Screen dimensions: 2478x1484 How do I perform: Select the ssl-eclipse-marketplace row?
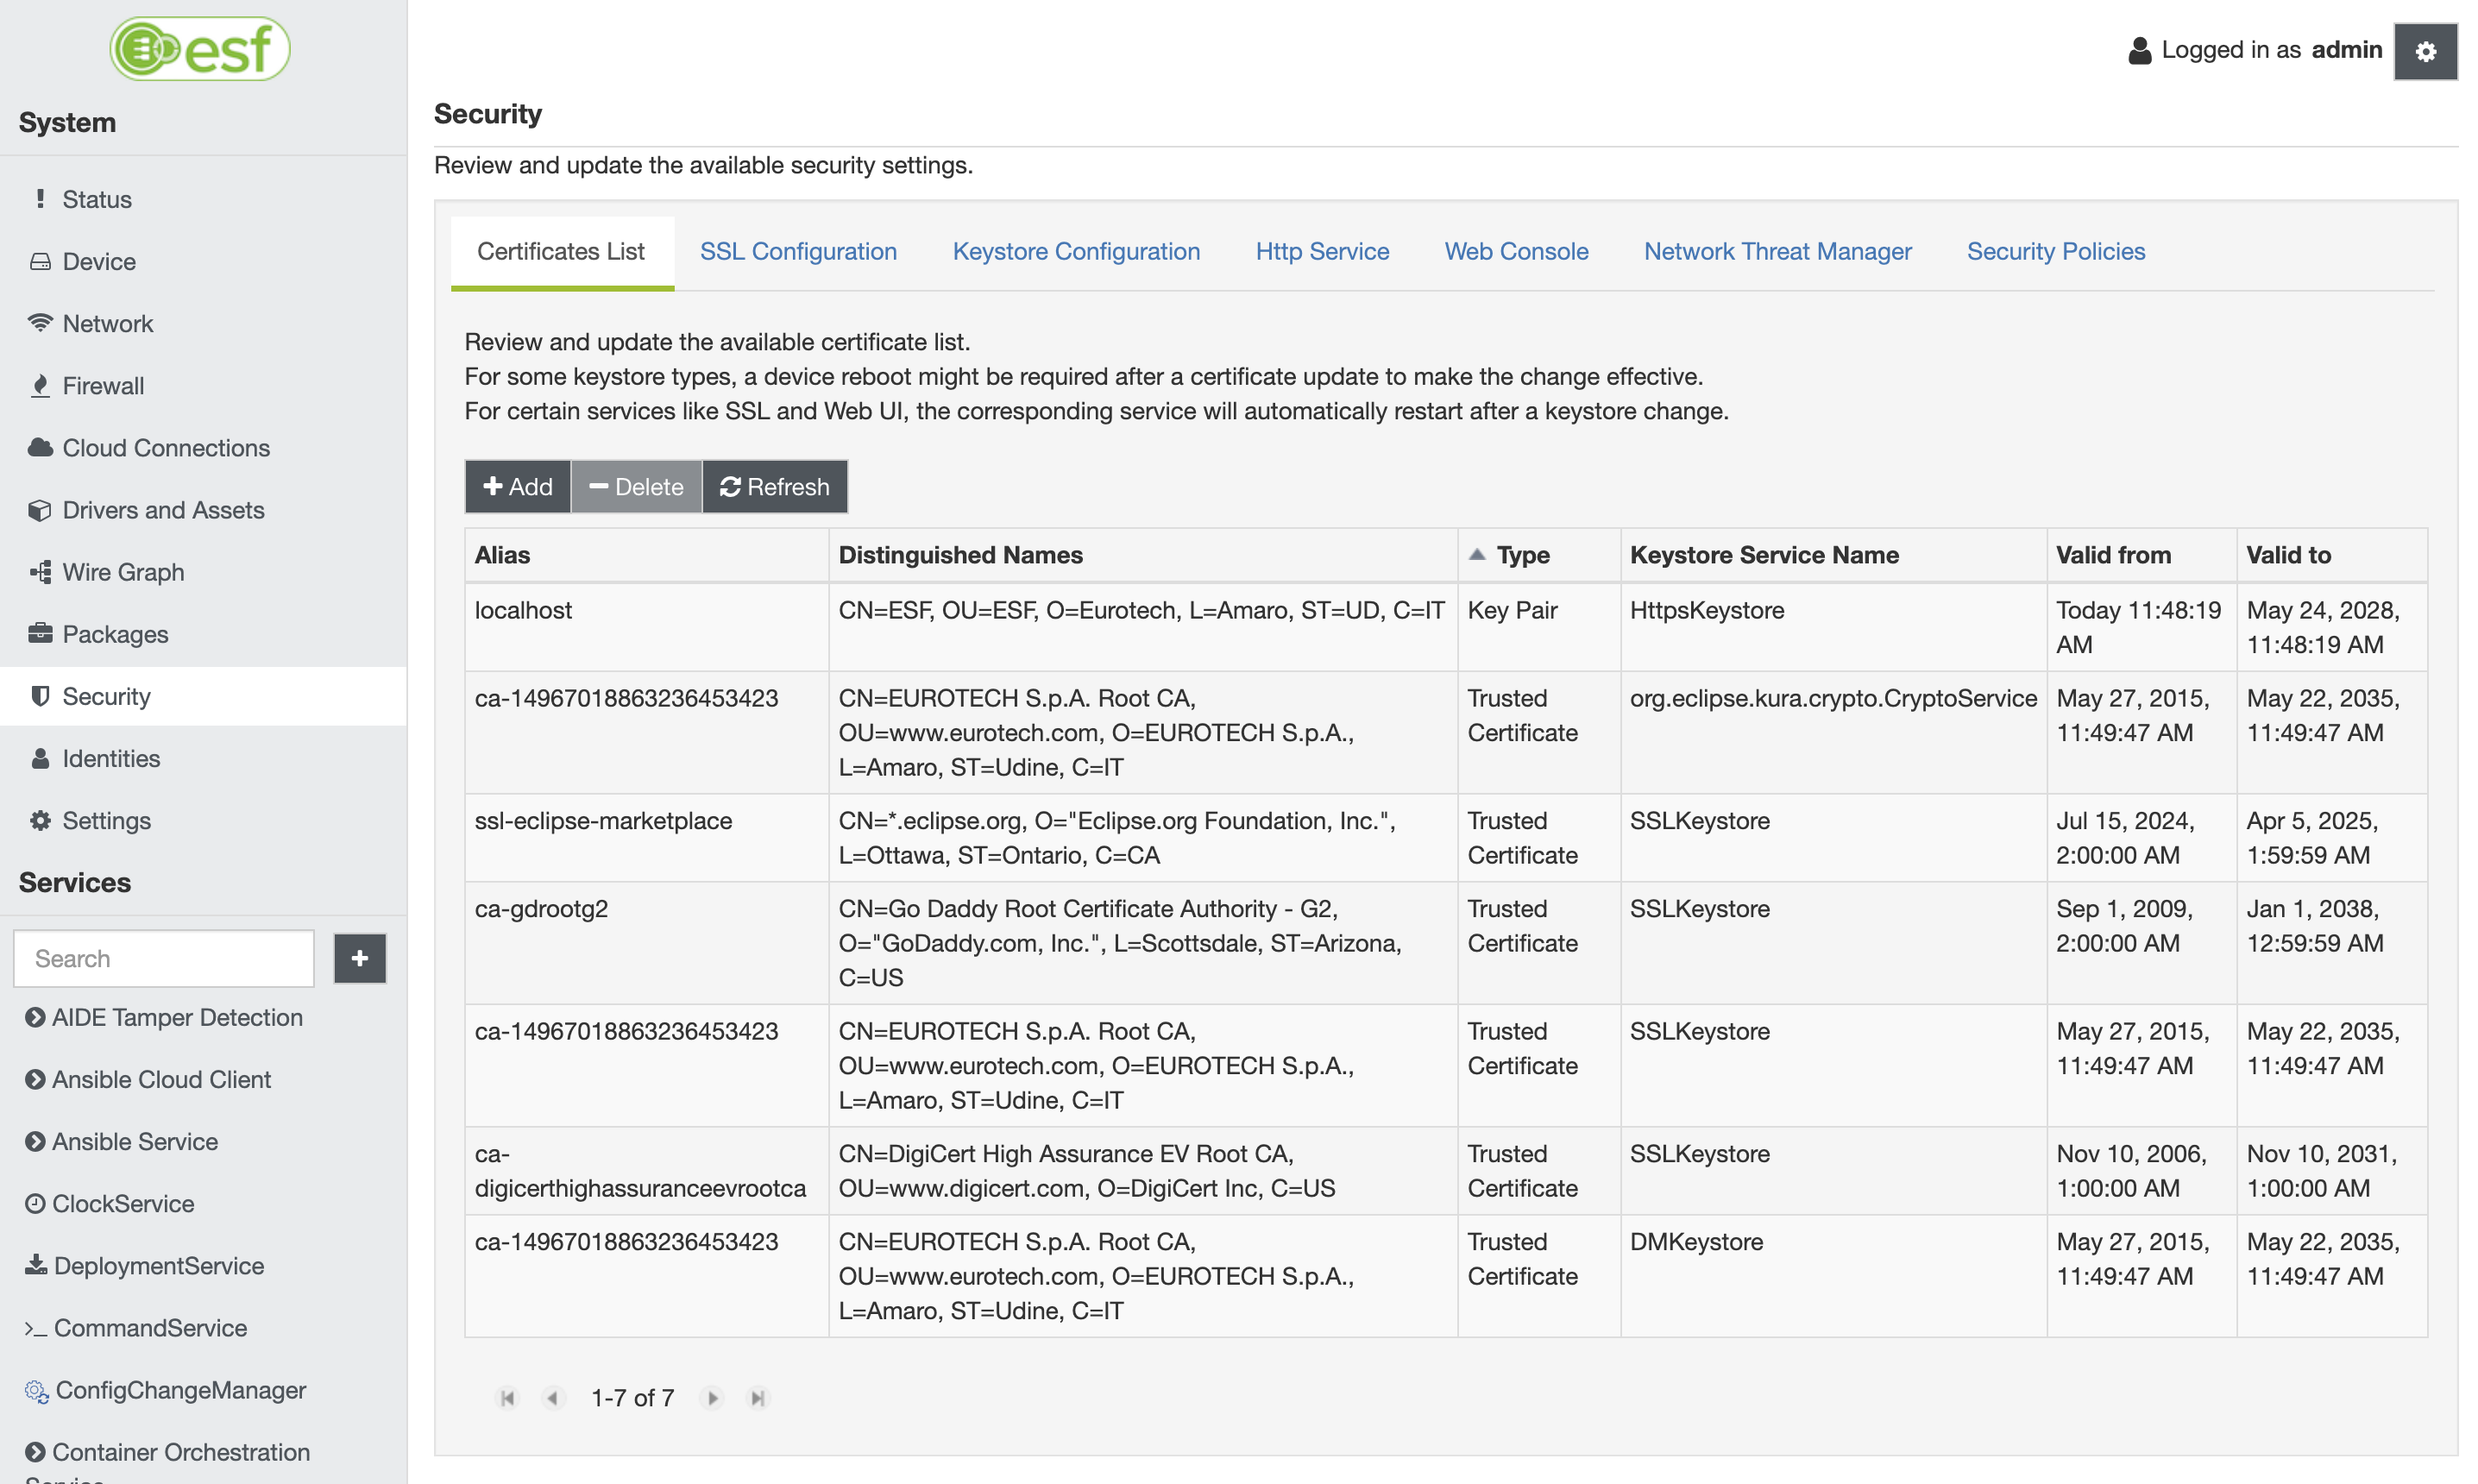[x=1446, y=838]
